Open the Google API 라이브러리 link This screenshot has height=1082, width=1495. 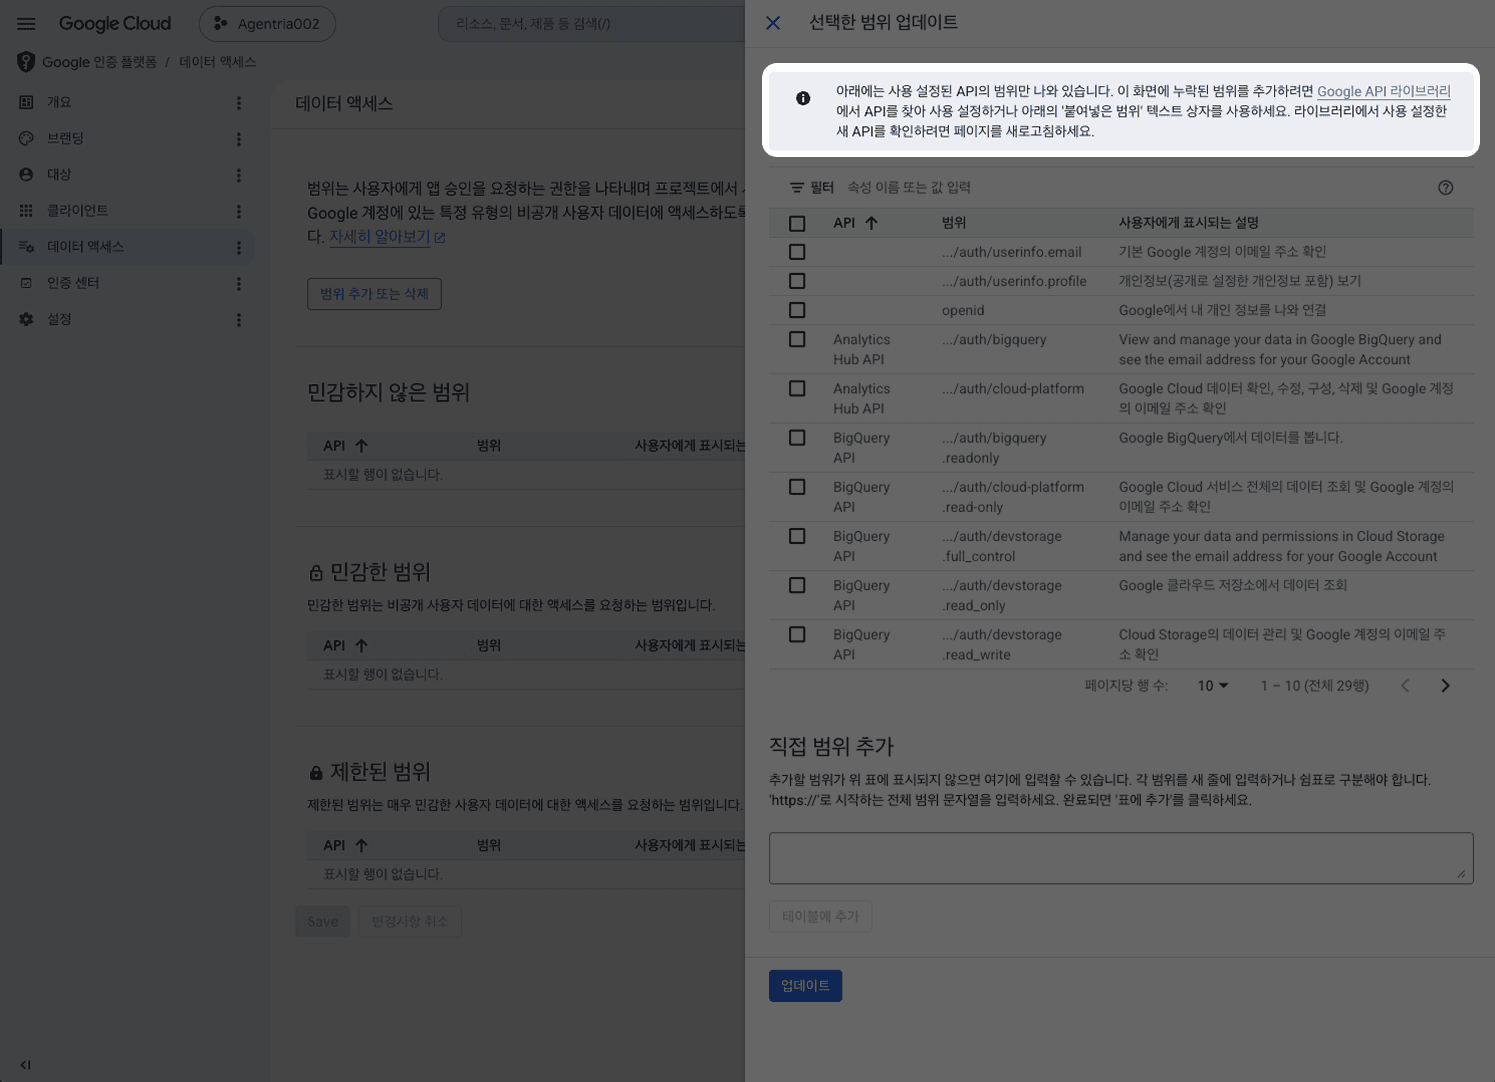pyautogui.click(x=1383, y=91)
